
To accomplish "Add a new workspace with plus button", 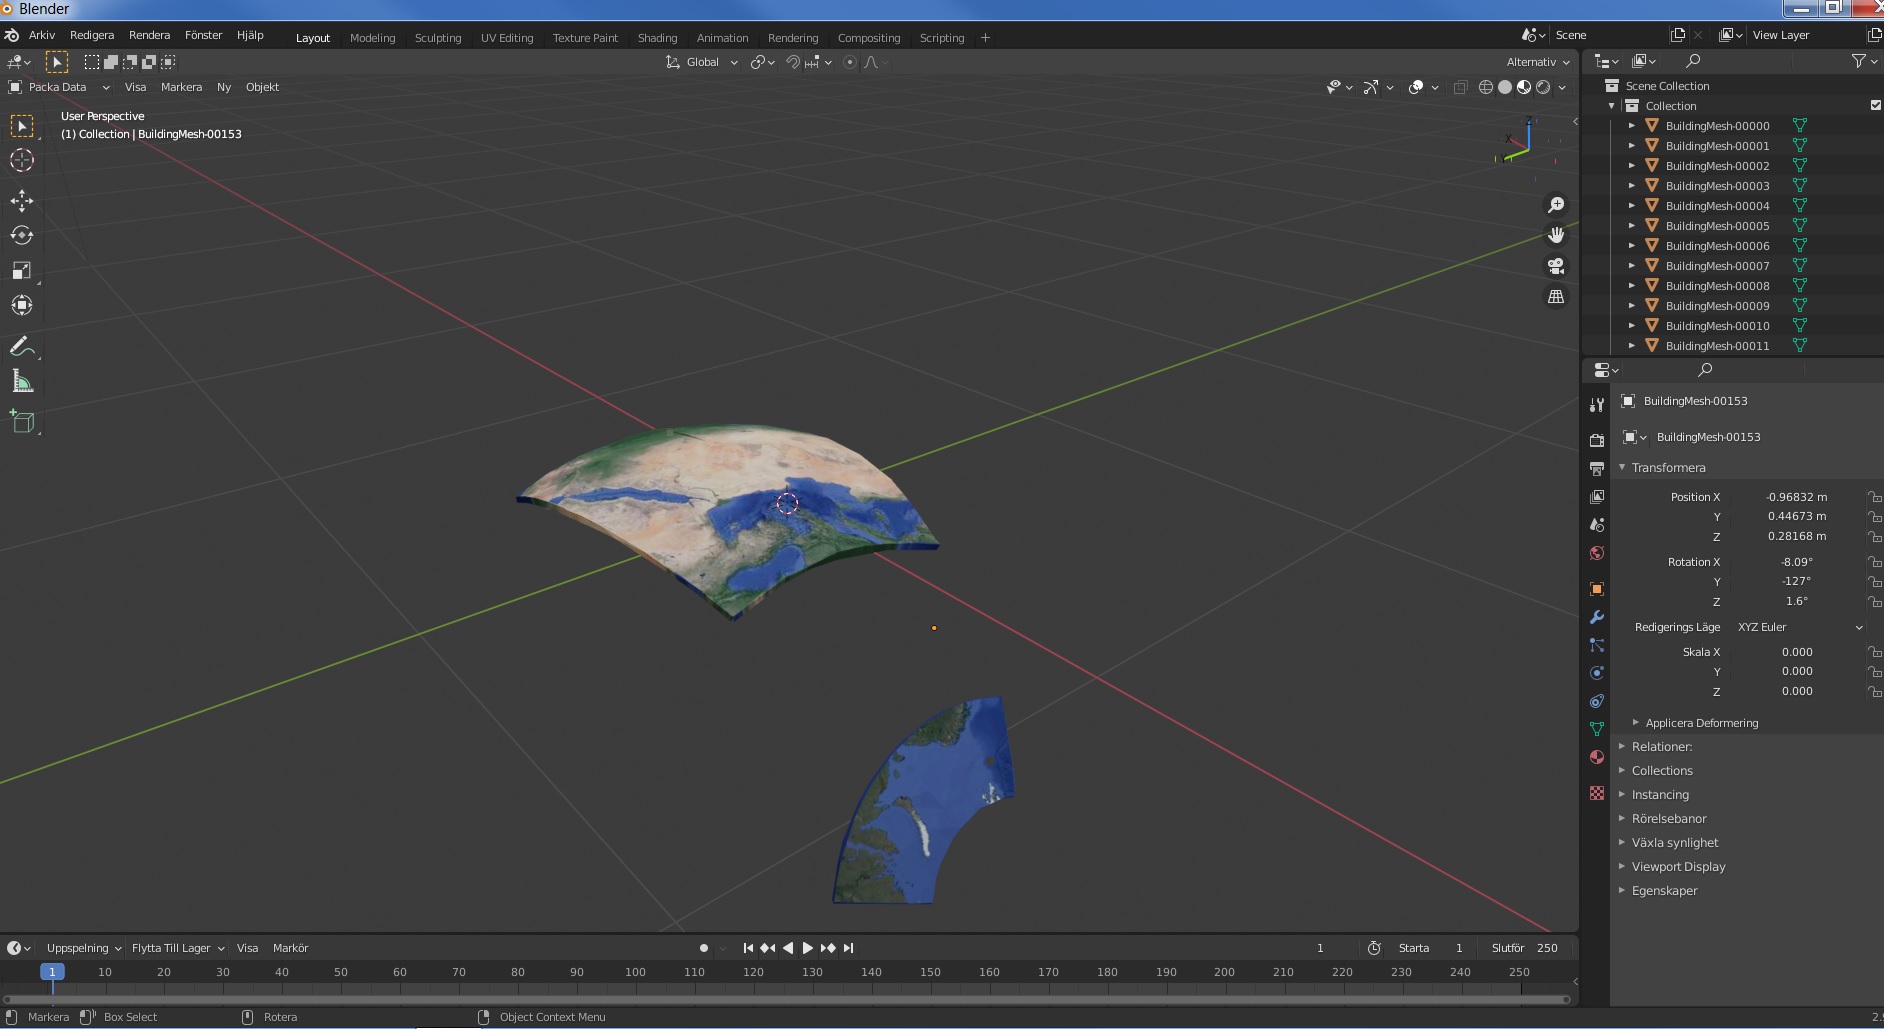I will 985,38.
